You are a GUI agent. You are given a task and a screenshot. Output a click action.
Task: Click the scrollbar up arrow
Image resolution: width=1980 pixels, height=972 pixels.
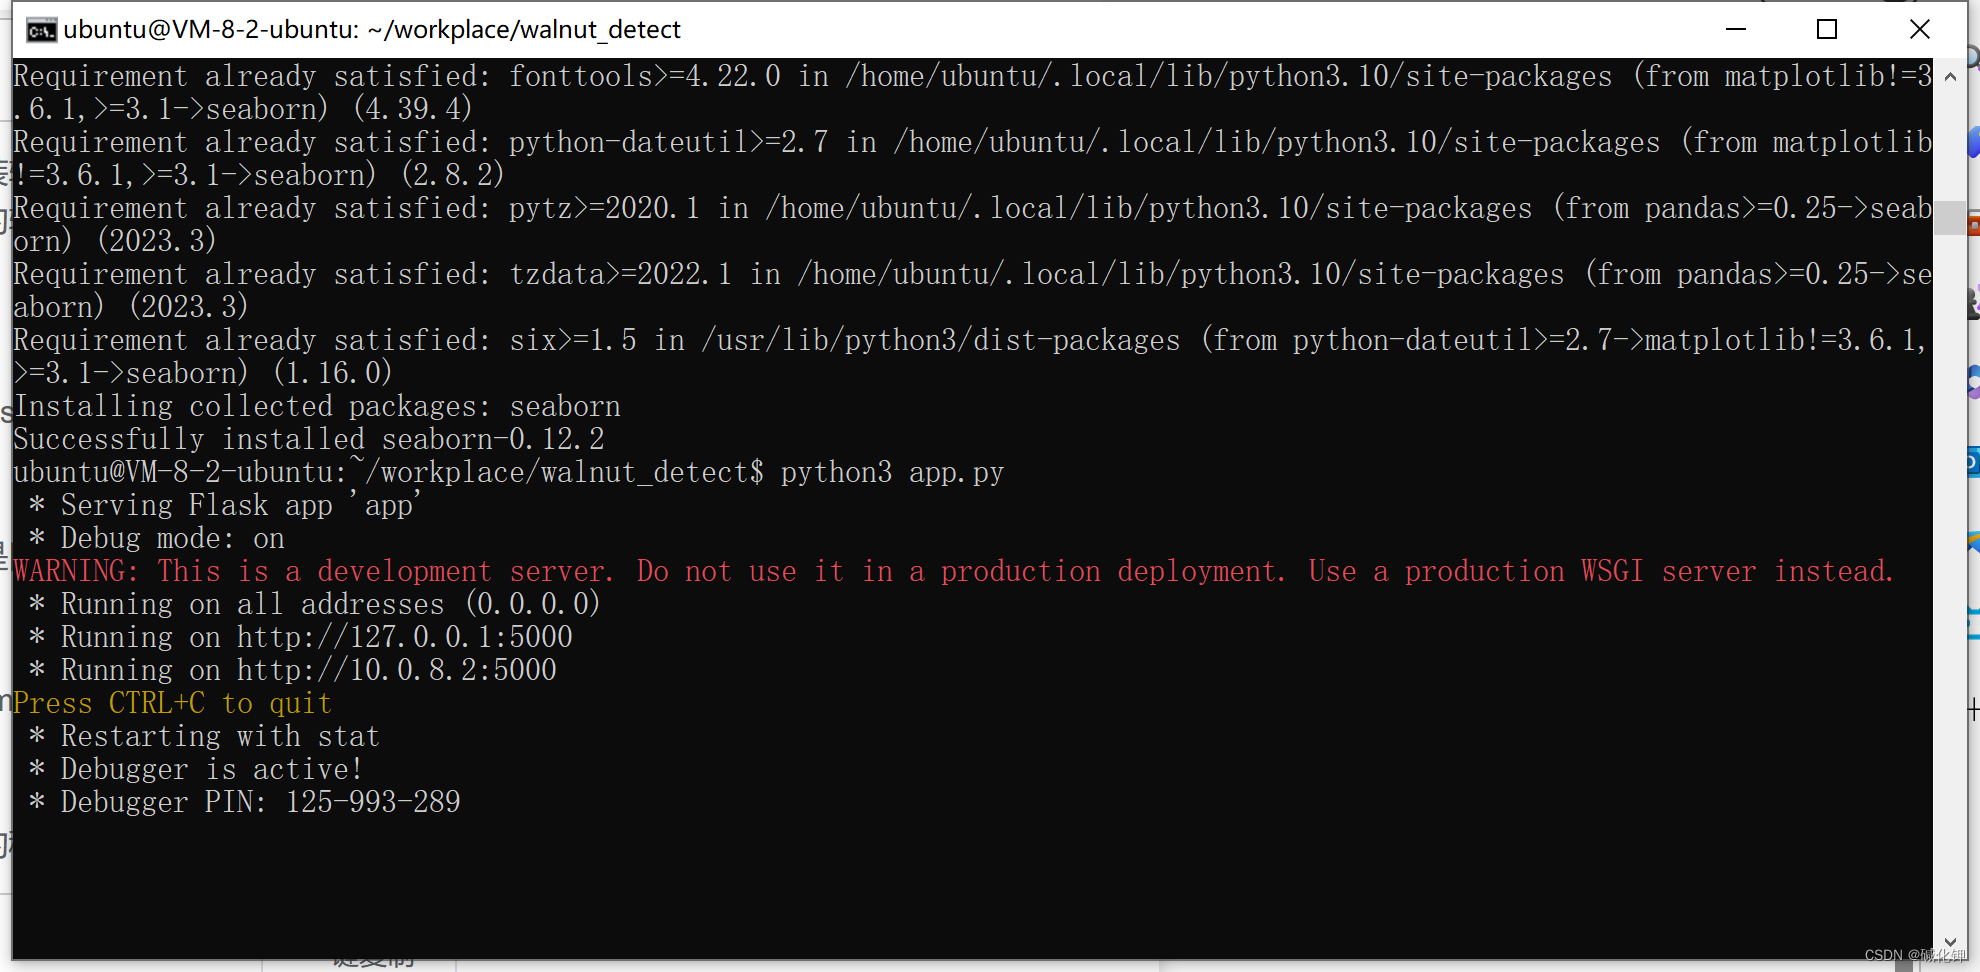[1949, 76]
